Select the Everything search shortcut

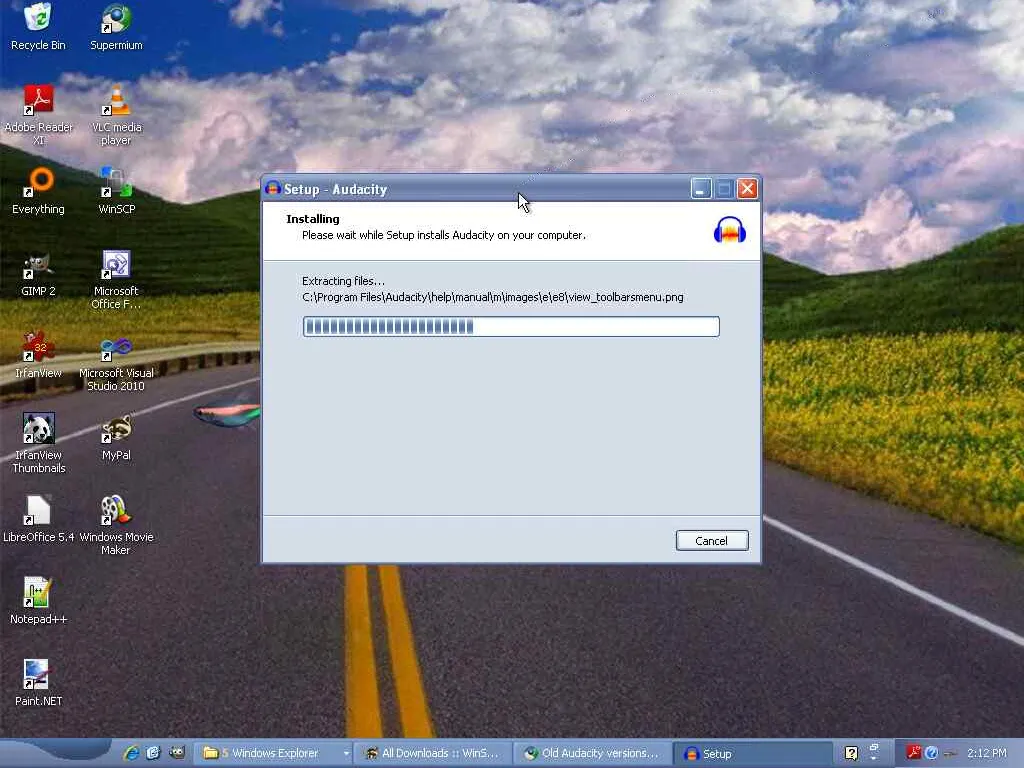click(x=39, y=191)
